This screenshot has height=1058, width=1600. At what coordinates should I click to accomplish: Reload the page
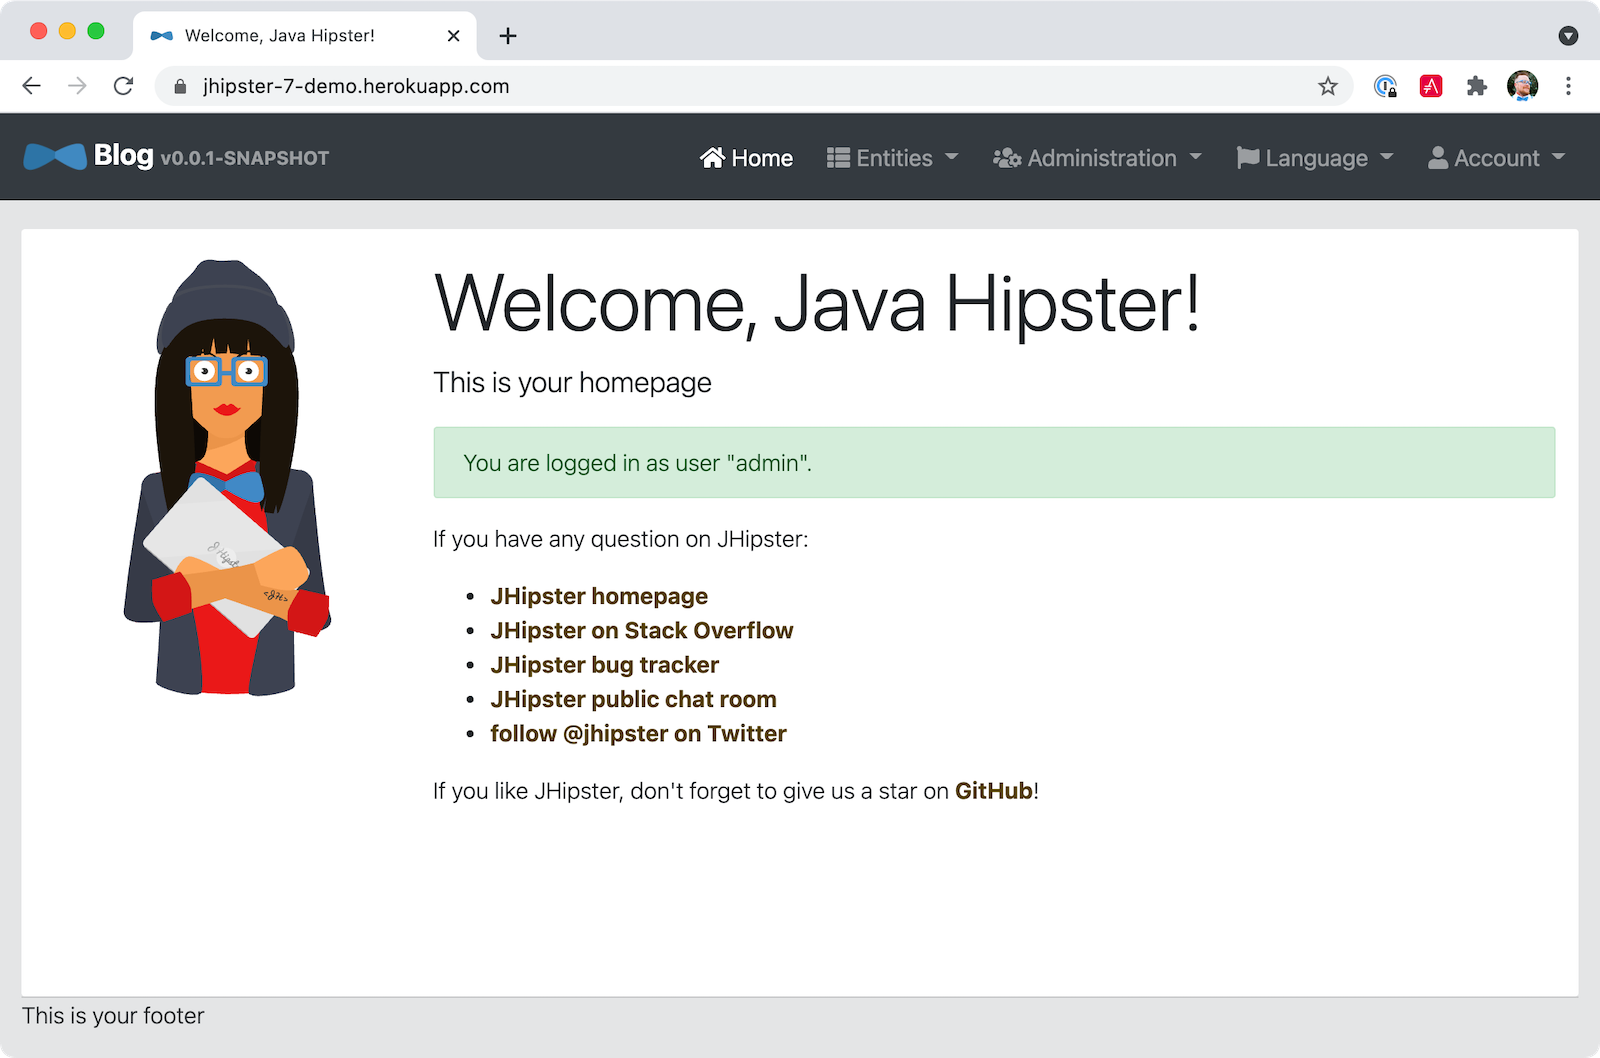click(x=123, y=86)
